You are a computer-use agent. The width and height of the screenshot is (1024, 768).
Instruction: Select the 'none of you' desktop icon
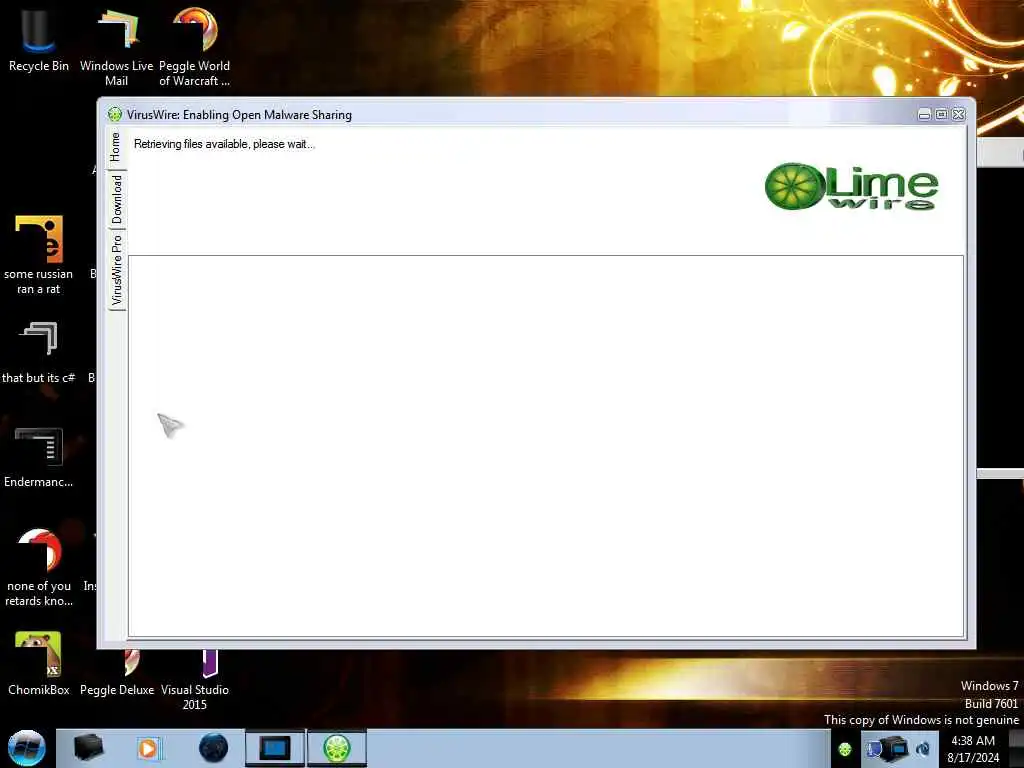[x=39, y=567]
